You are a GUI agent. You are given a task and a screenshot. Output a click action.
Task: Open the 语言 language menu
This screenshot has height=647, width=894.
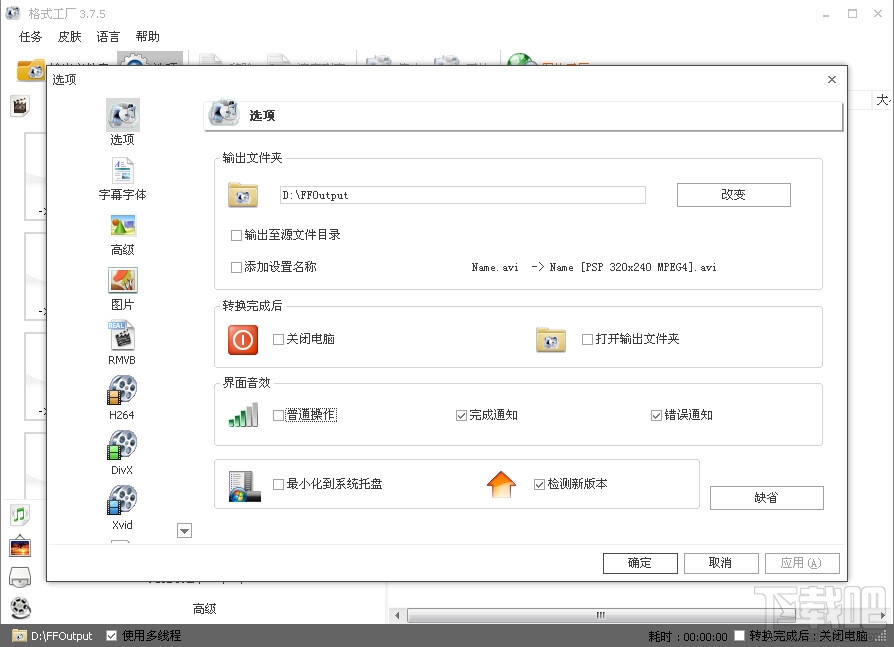point(107,36)
